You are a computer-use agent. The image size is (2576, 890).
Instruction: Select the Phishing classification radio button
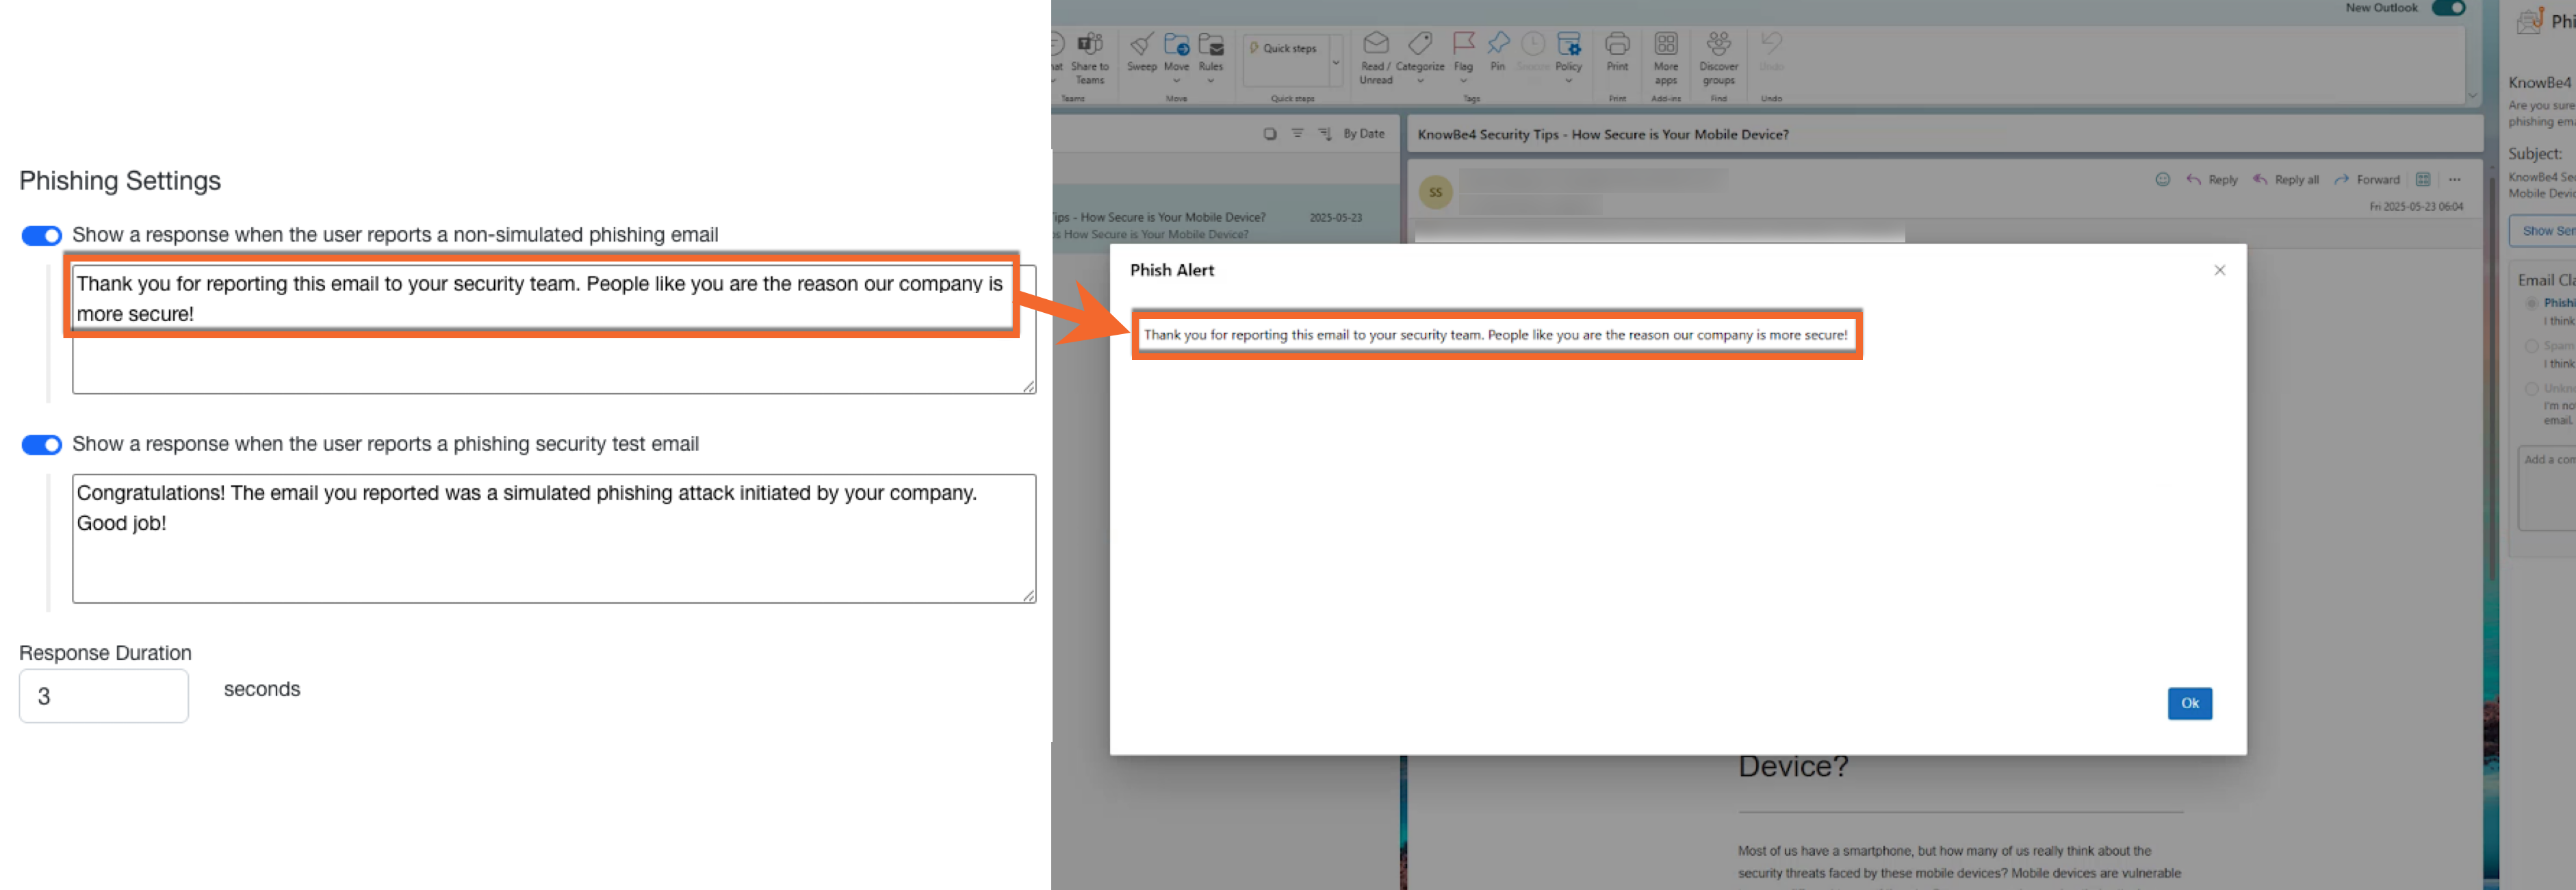click(2532, 302)
